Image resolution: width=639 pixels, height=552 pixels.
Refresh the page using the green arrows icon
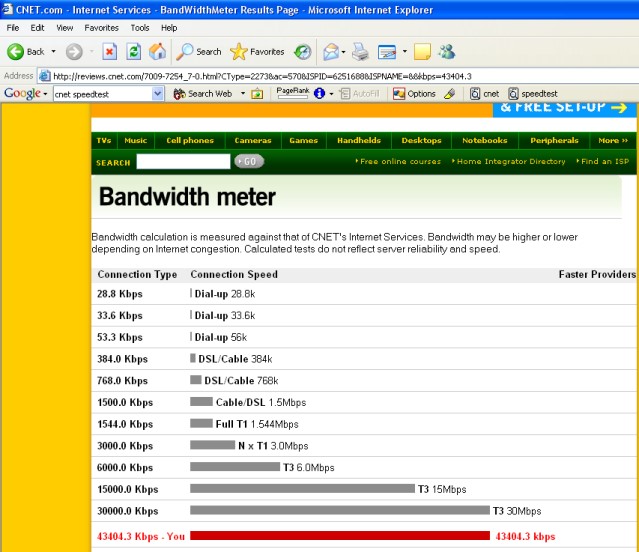[x=133, y=52]
